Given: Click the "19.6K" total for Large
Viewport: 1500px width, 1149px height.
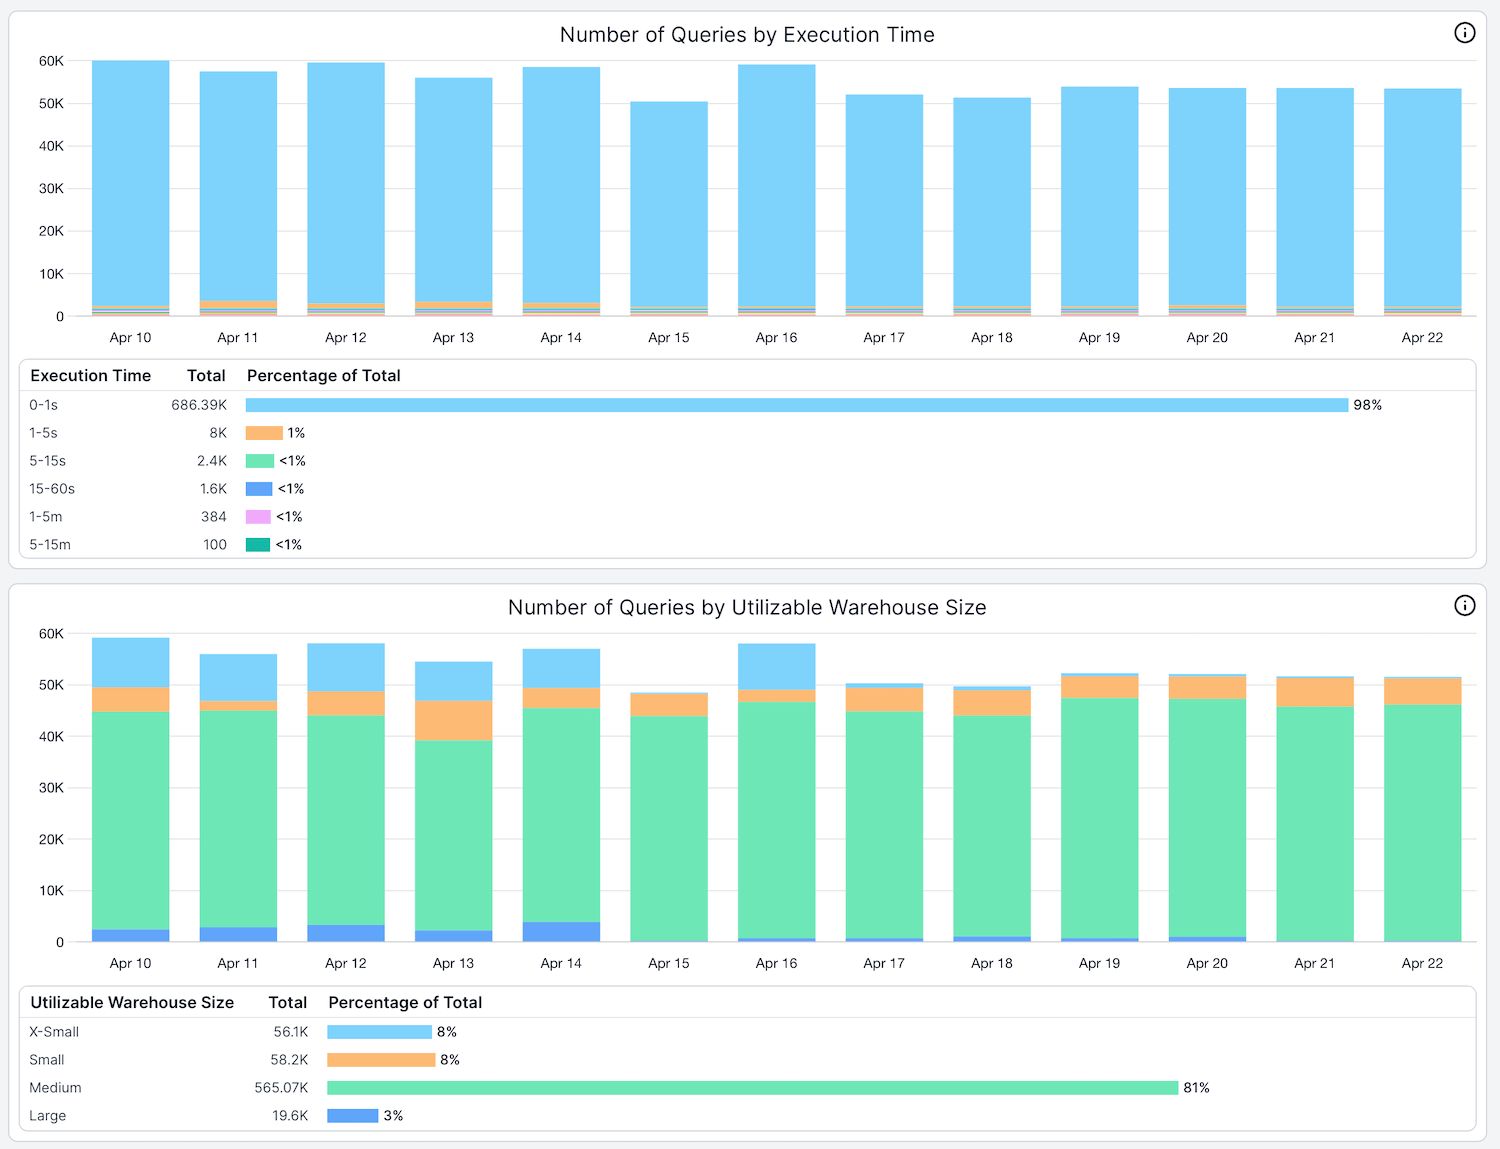Looking at the screenshot, I should [290, 1116].
